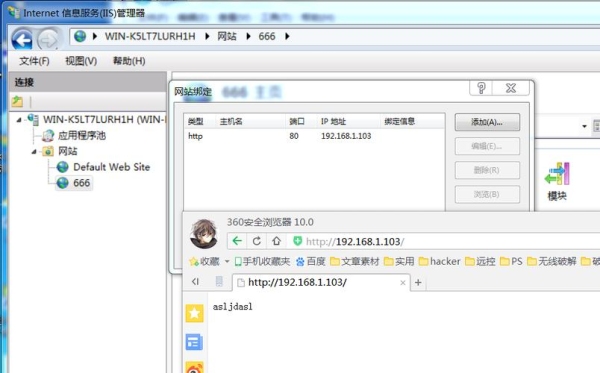Screen dimensions: 600x373
Task: Click the tab list back icon in browser
Action: coord(196,282)
